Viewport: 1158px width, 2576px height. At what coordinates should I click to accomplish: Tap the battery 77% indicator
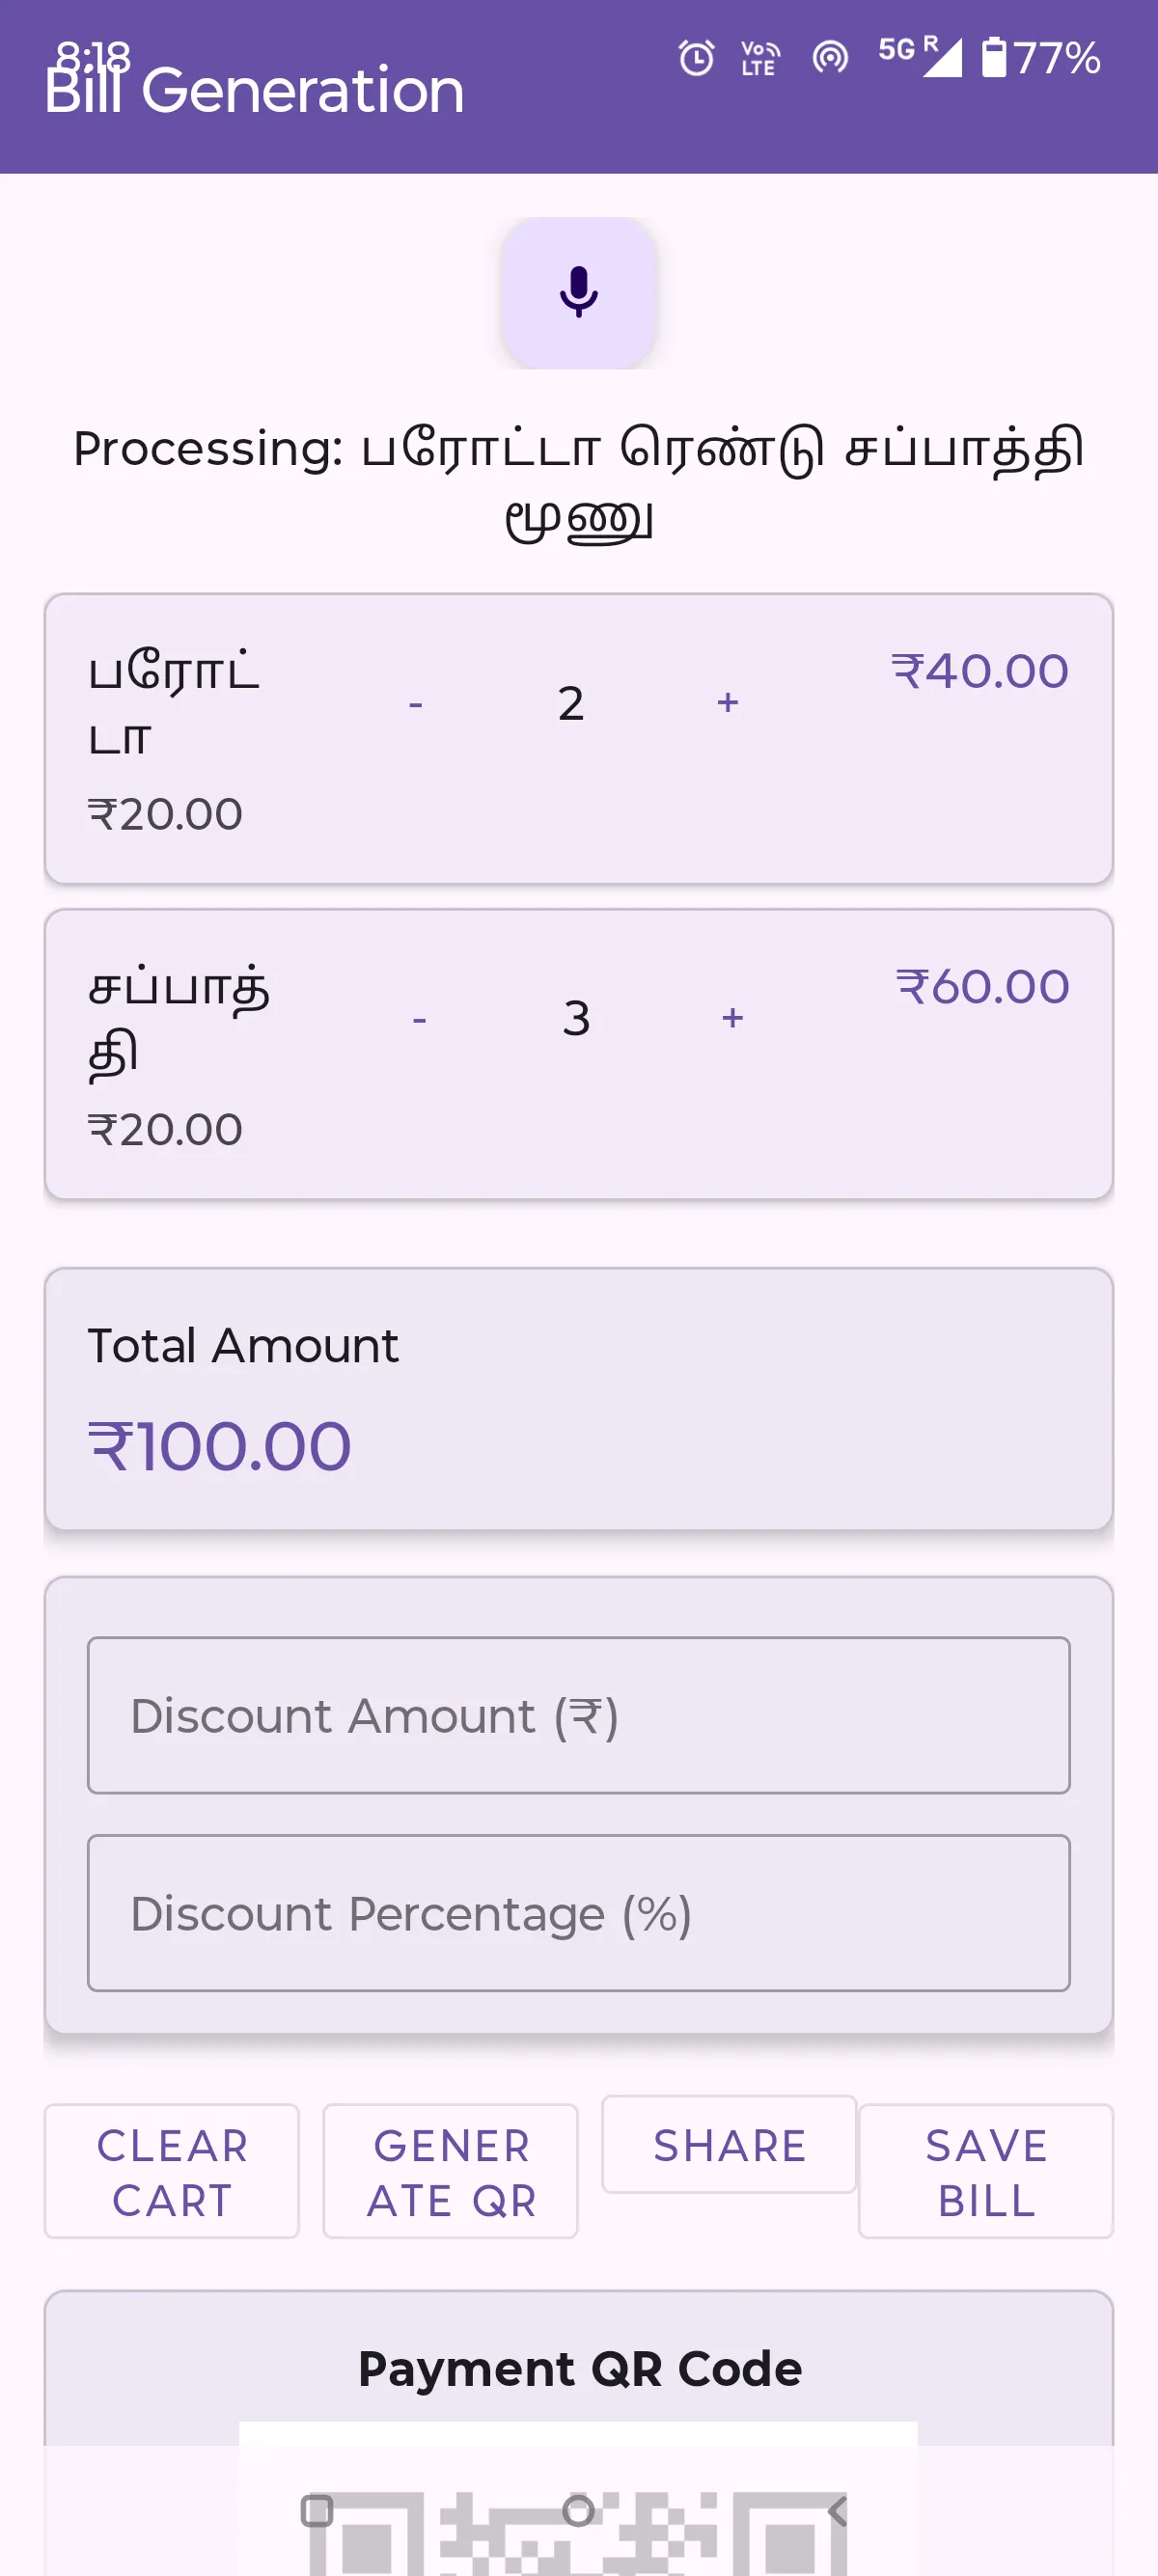point(1041,58)
